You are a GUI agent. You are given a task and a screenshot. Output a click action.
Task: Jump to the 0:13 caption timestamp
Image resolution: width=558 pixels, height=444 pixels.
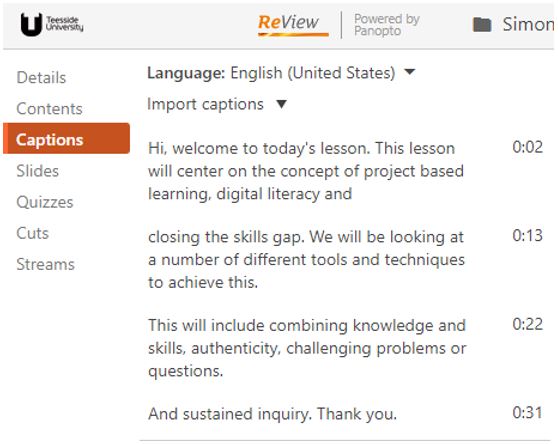(x=527, y=235)
